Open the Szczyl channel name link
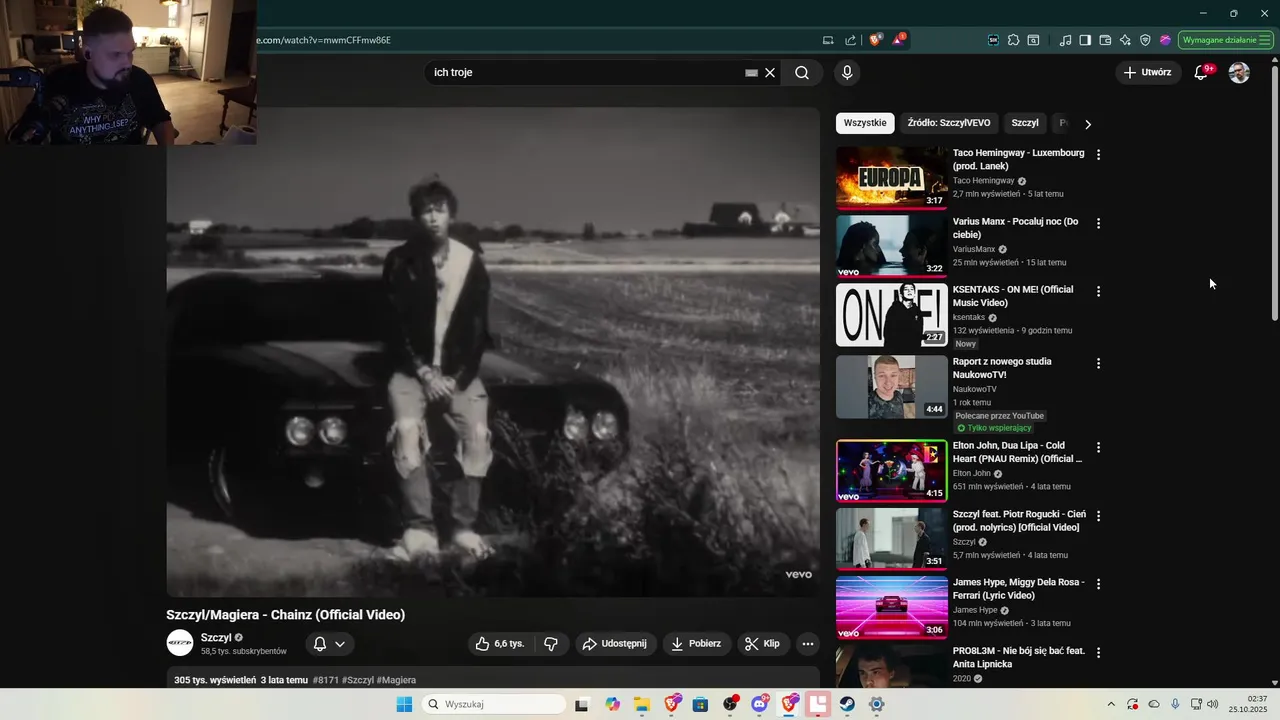Viewport: 1280px width, 720px height. pos(216,637)
